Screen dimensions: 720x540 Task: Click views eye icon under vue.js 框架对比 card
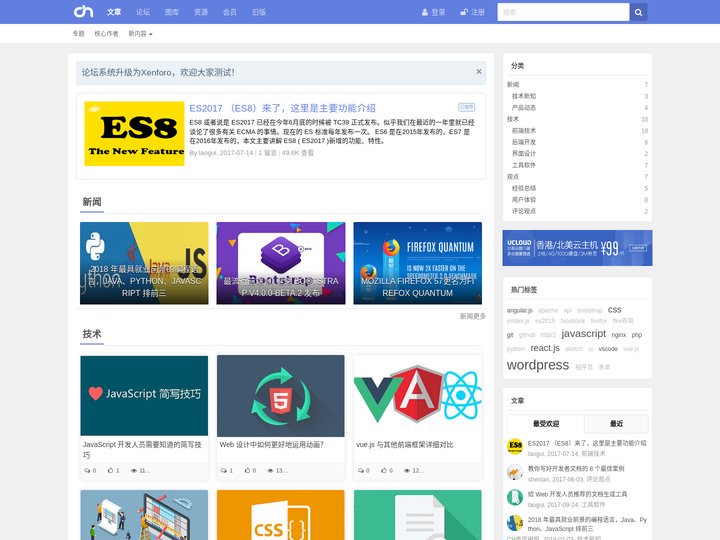point(407,471)
